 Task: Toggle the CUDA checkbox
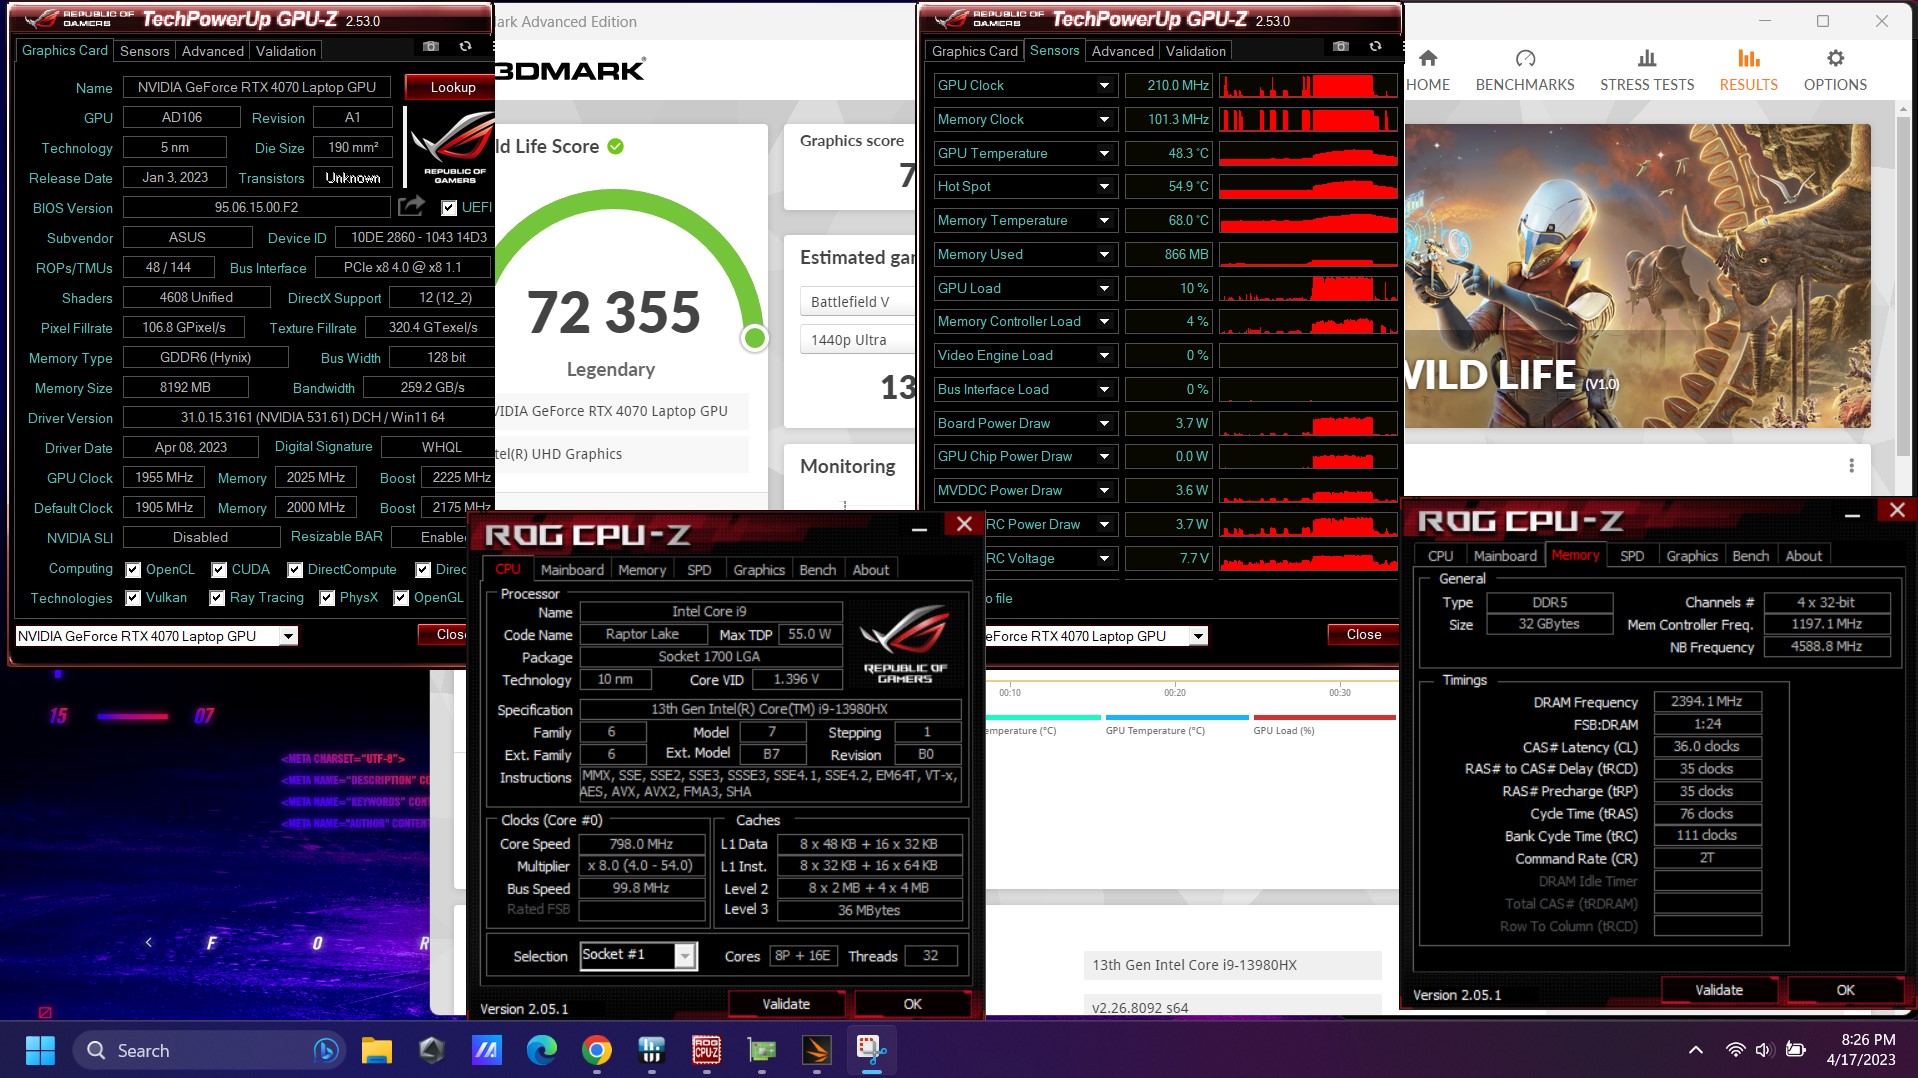pos(219,570)
